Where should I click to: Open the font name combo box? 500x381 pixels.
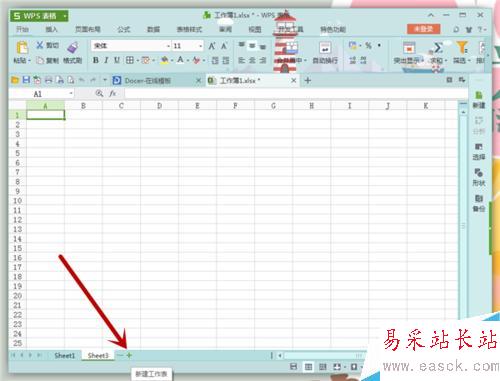click(x=131, y=46)
